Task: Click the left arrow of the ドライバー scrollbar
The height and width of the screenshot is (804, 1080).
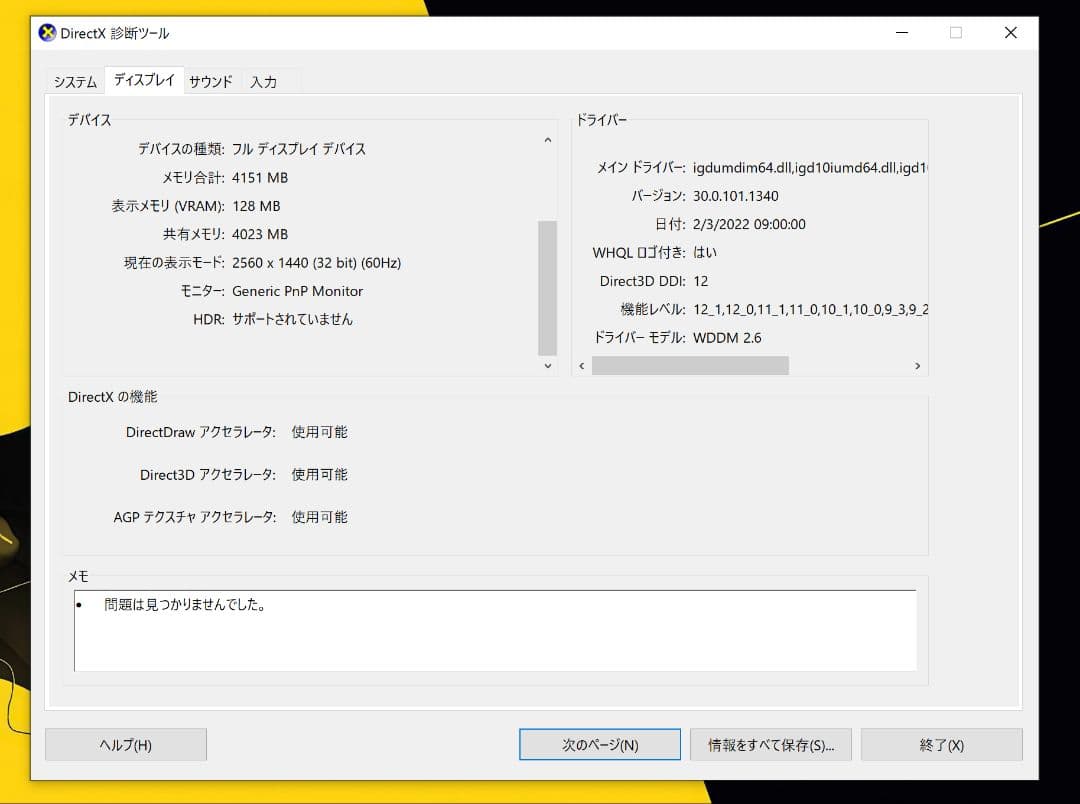Action: (x=582, y=366)
